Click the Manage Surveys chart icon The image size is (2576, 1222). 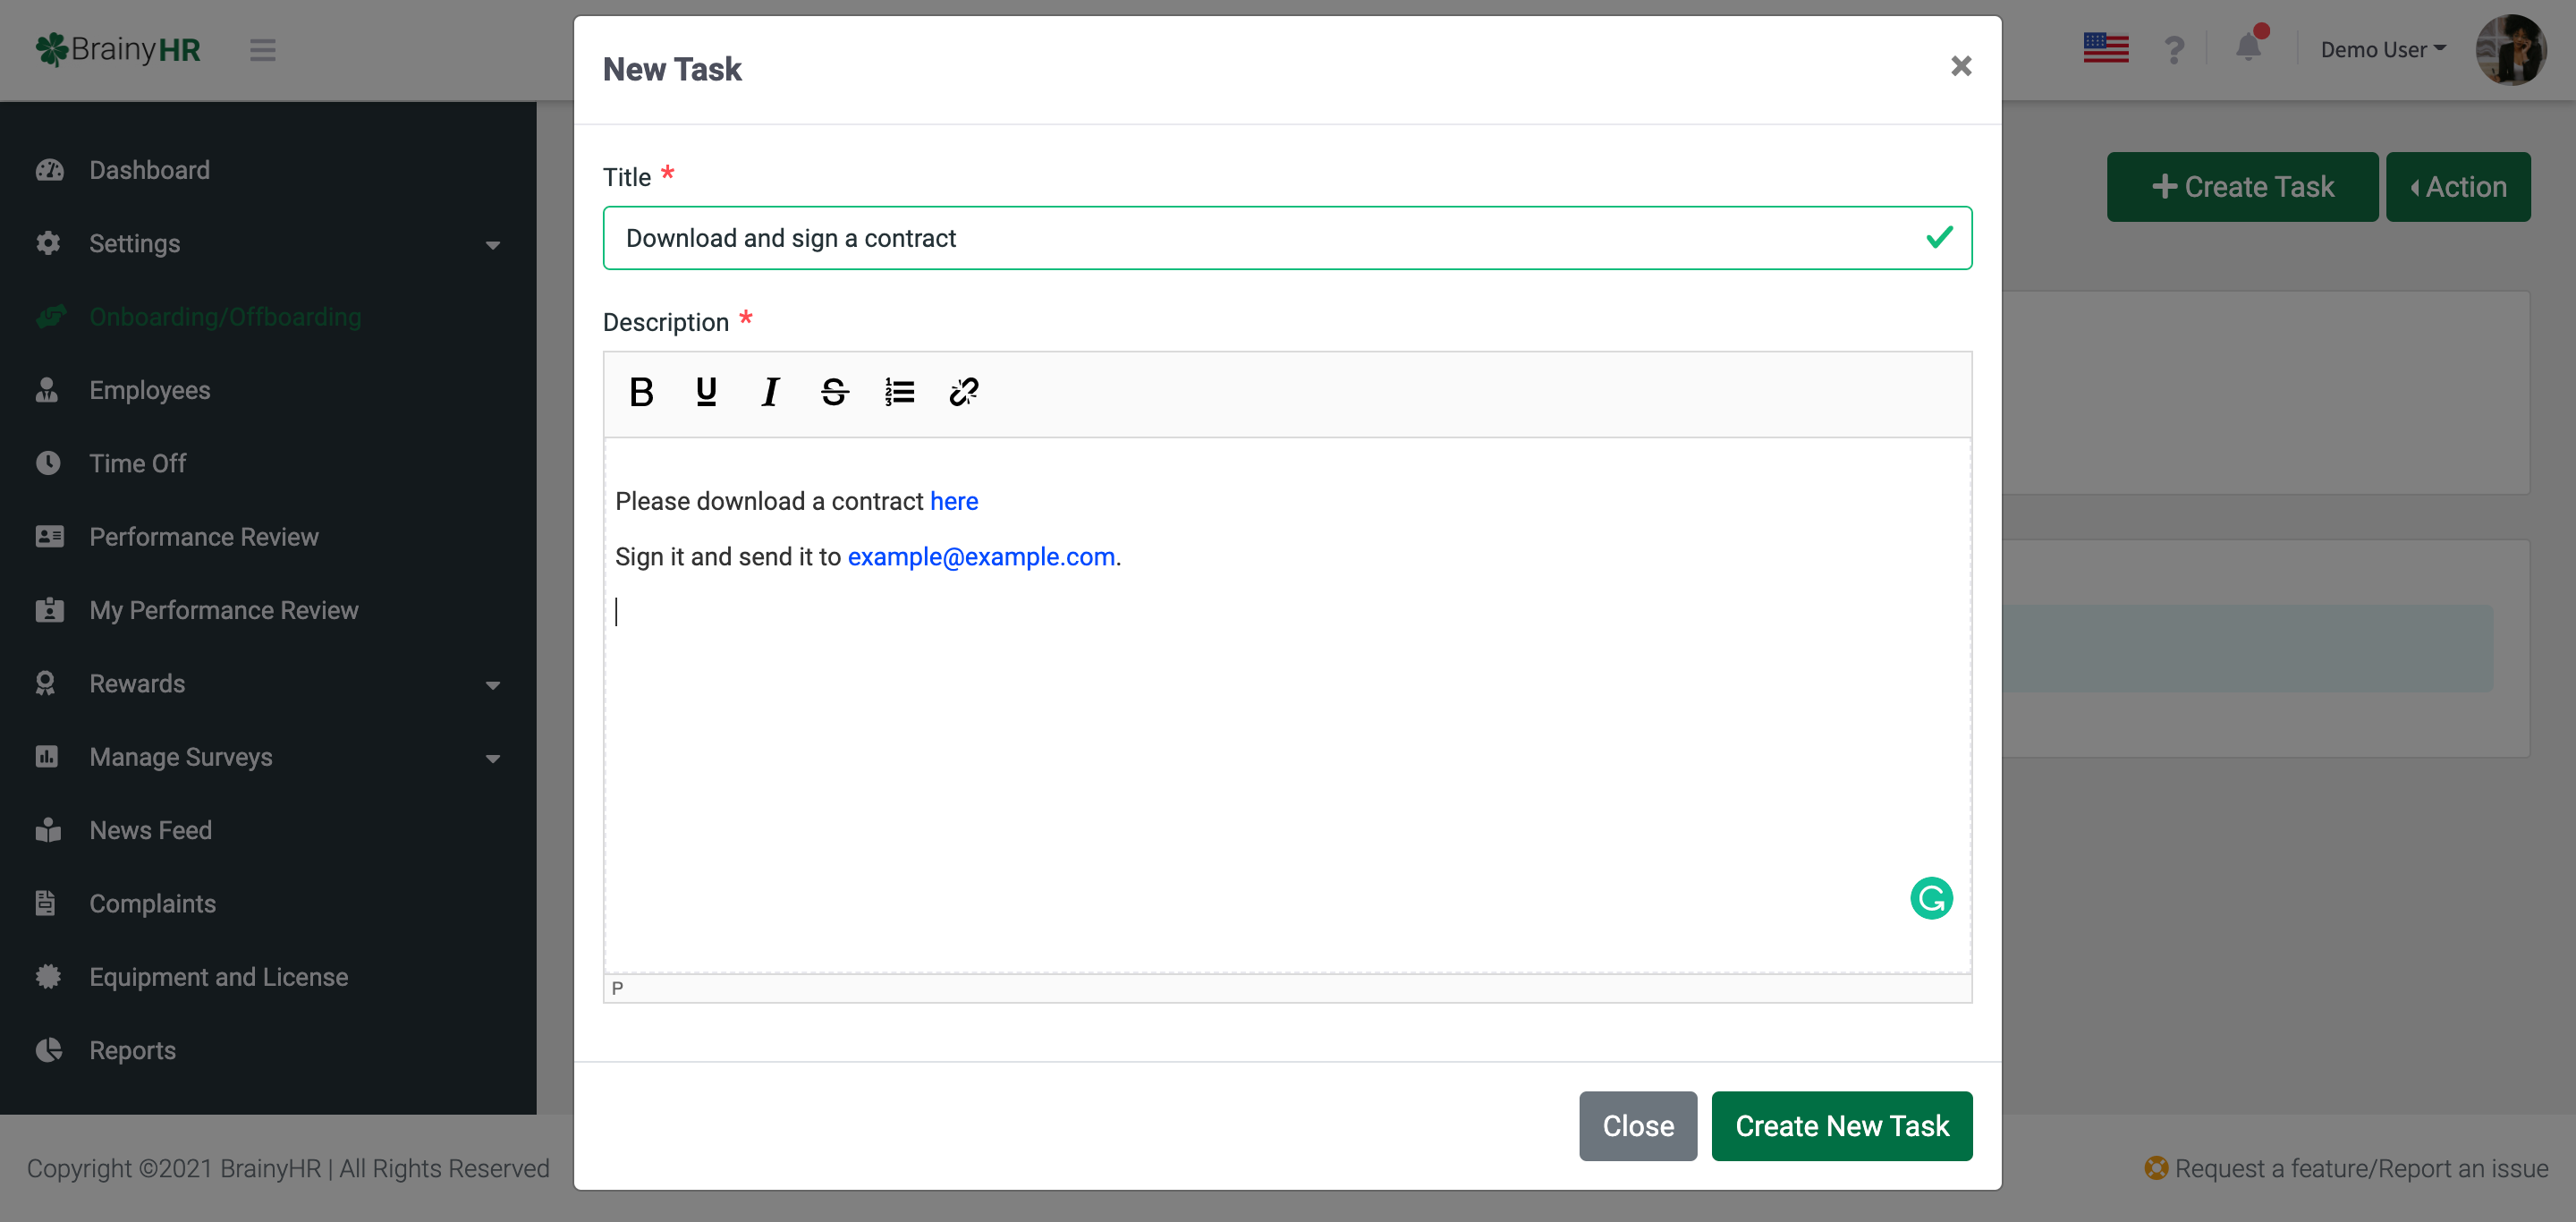click(47, 756)
